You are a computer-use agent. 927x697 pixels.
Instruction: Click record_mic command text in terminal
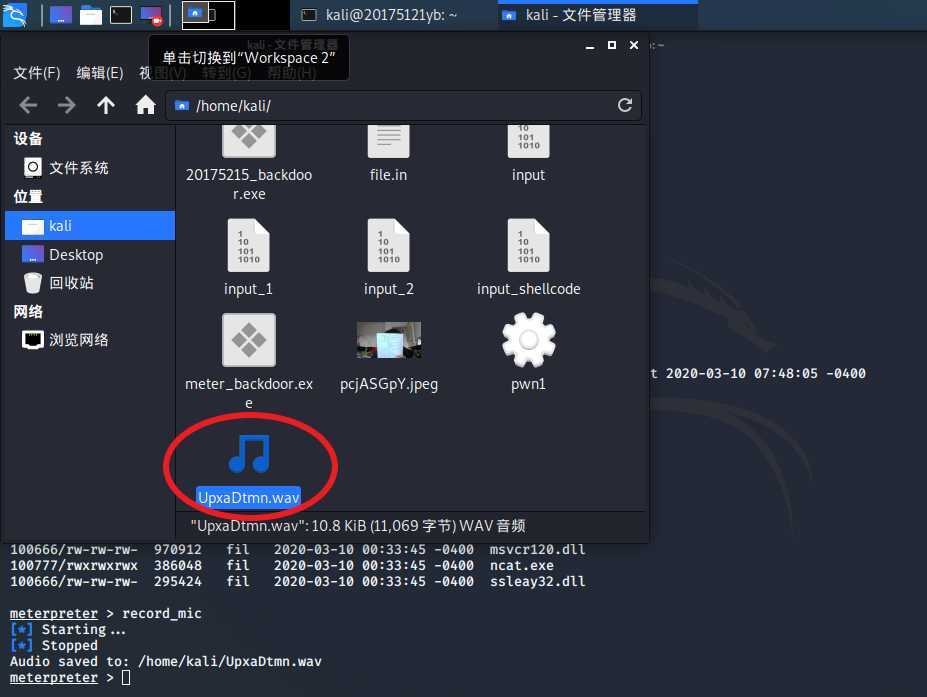162,614
